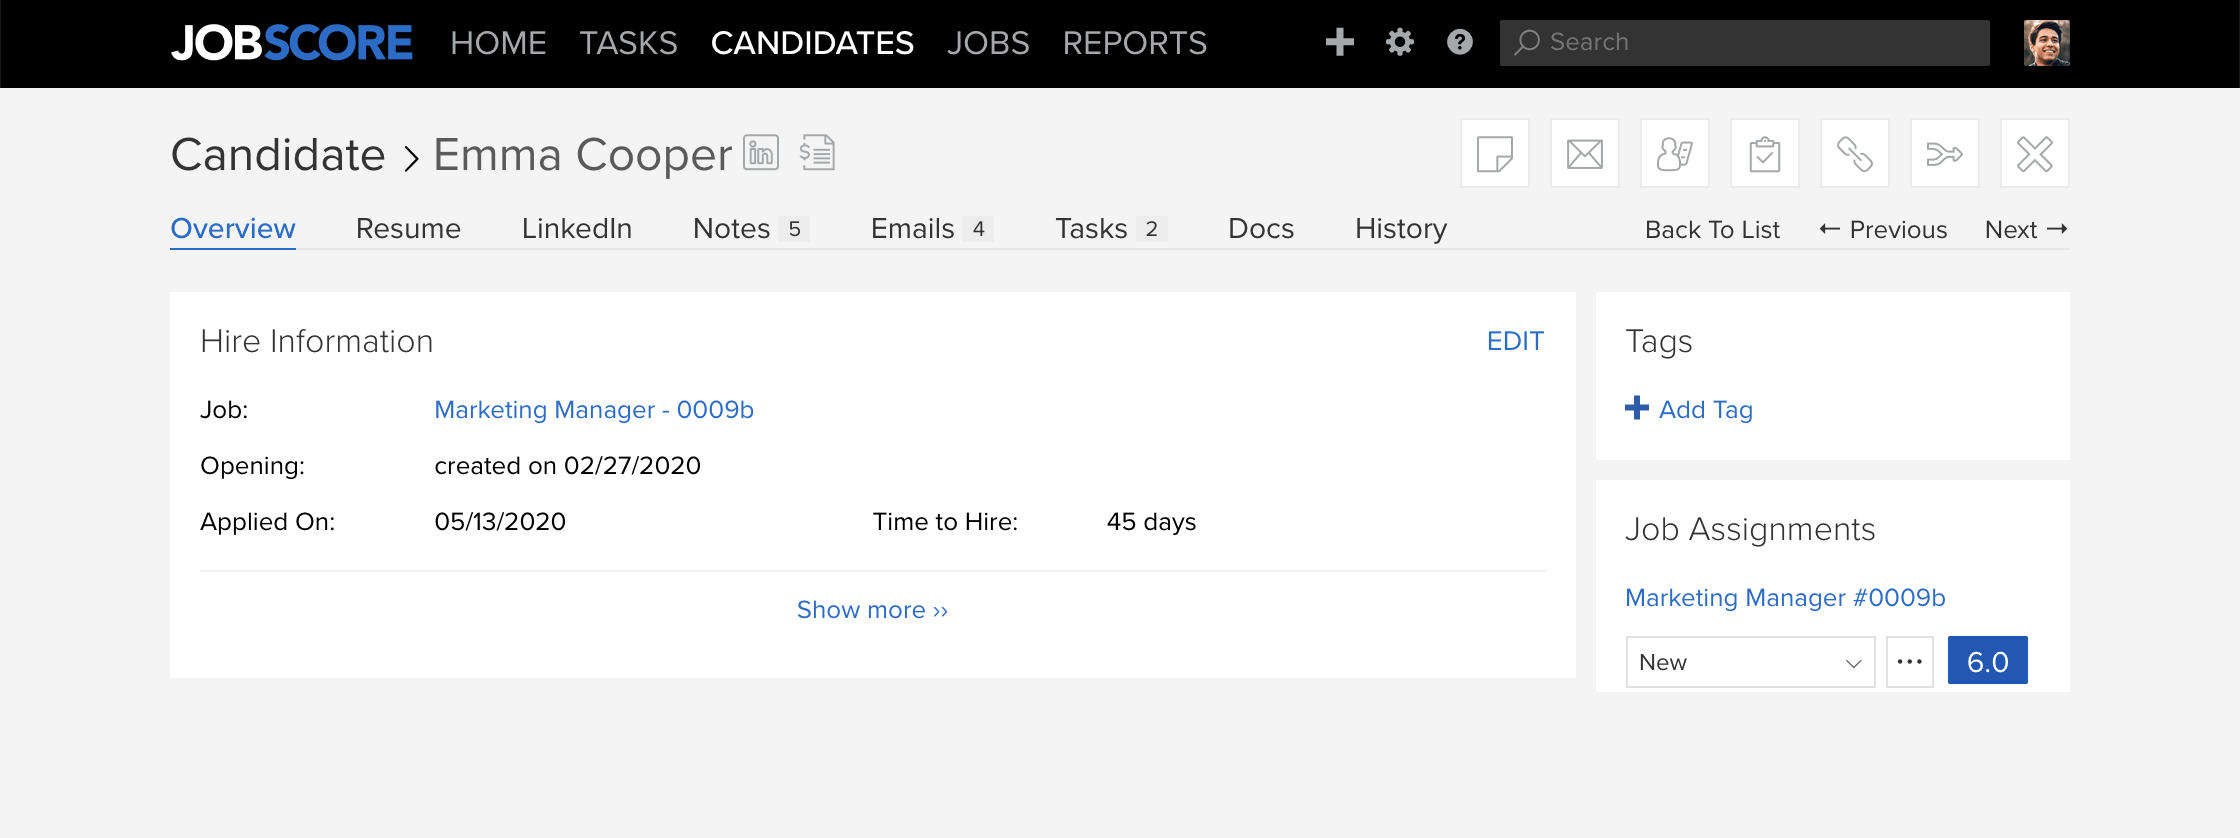Add a note with sticky note icon

[x=1494, y=154]
